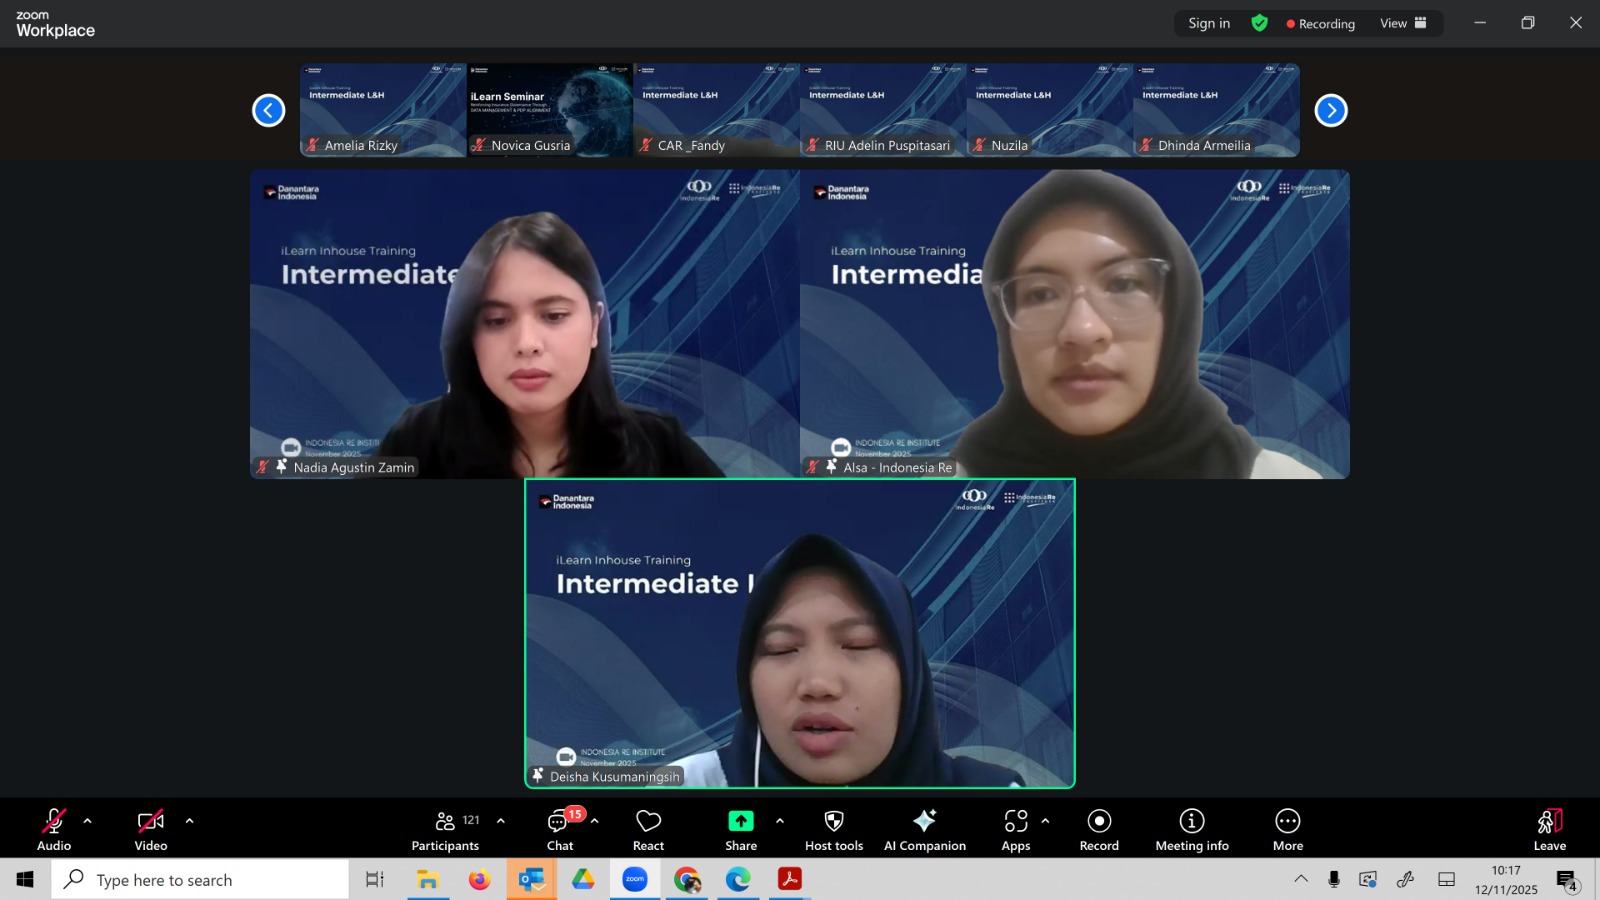The width and height of the screenshot is (1600, 900).
Task: Unmute microphone using Audio button
Action: (x=54, y=830)
